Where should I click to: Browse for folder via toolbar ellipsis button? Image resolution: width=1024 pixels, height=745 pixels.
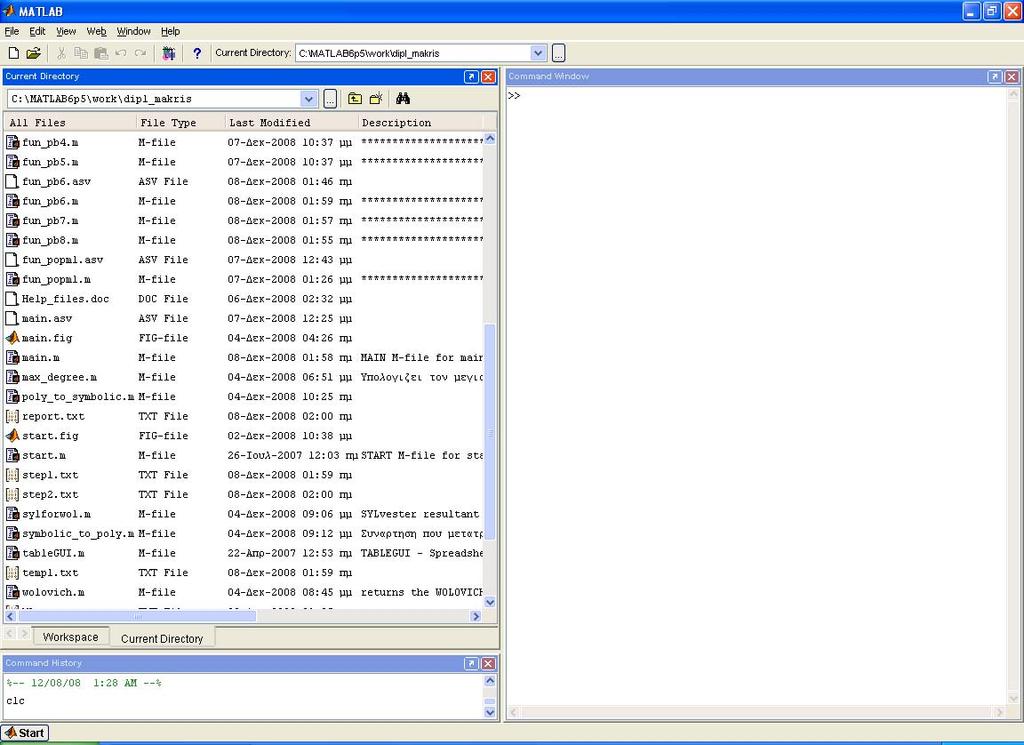[559, 53]
